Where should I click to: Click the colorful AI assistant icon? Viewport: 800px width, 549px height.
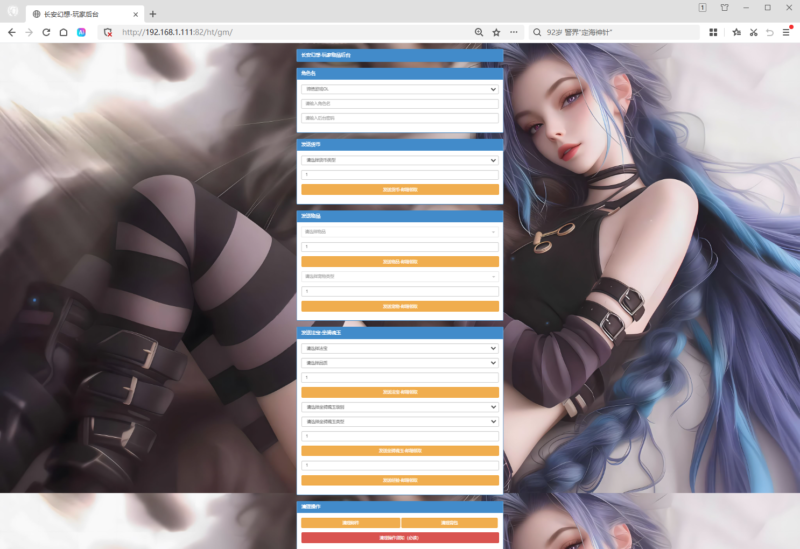81,32
